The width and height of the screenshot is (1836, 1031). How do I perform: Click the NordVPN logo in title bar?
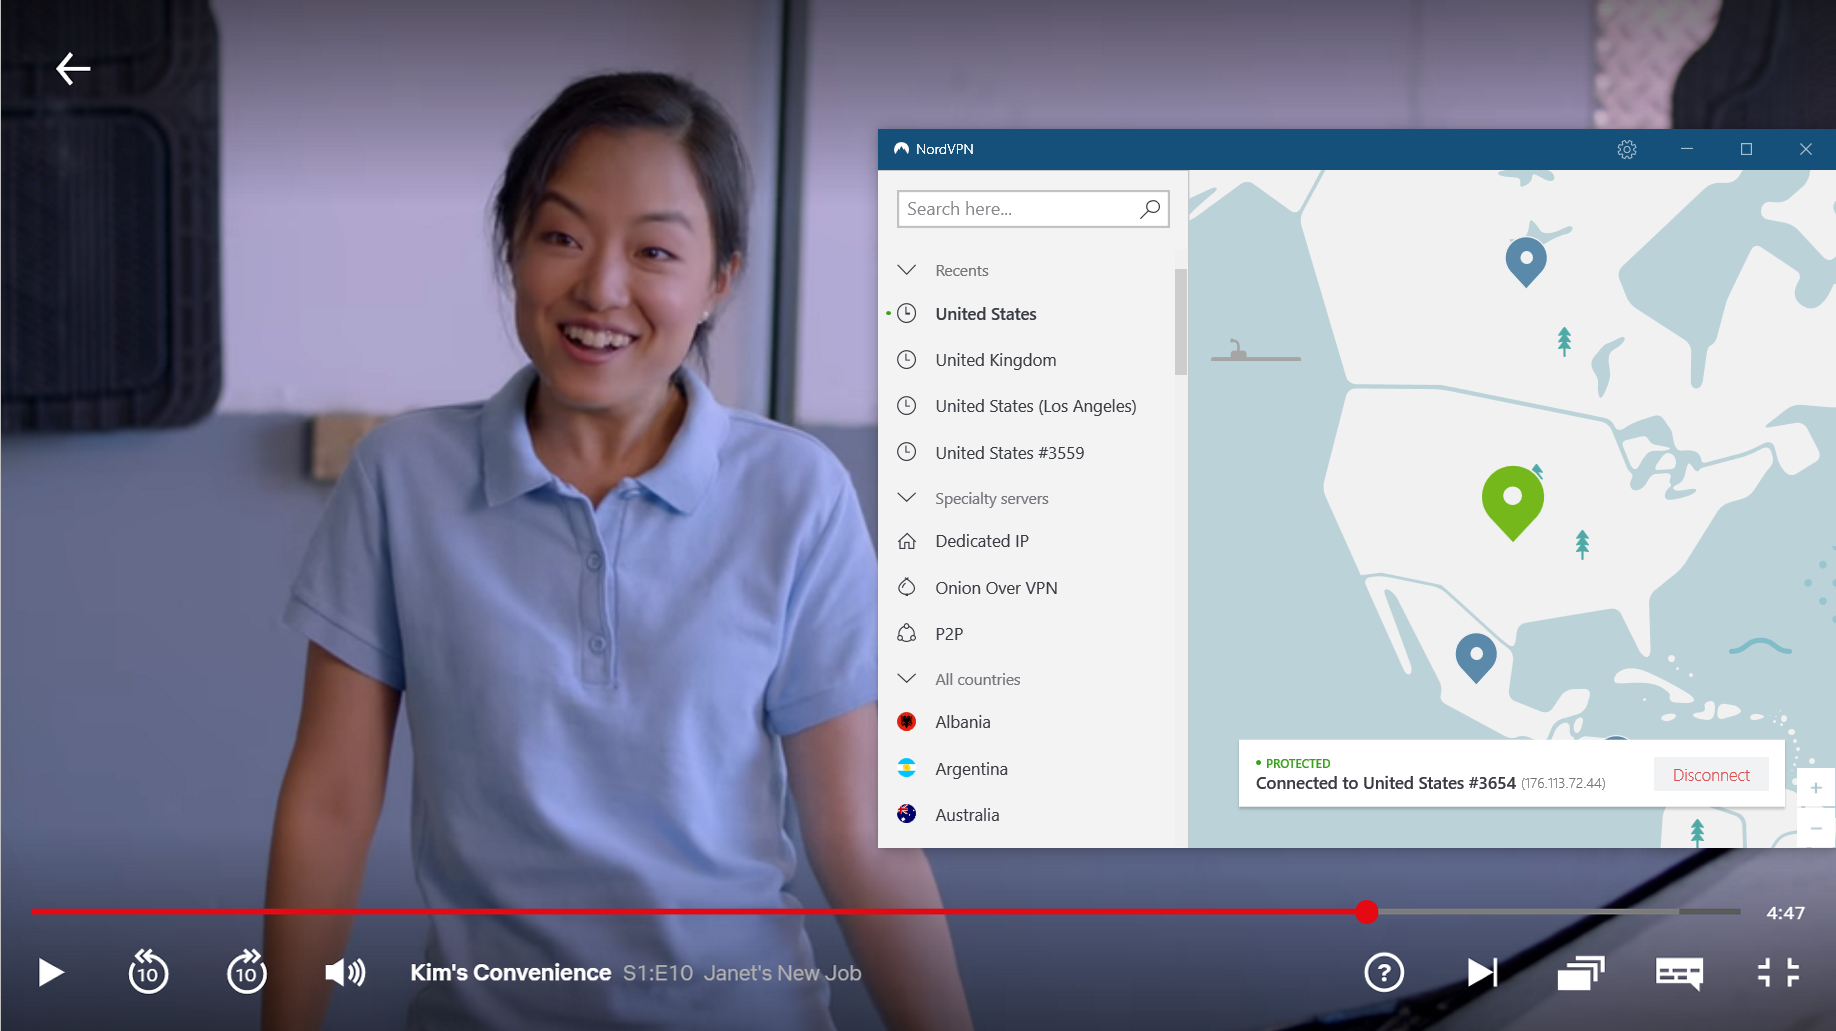[x=902, y=149]
